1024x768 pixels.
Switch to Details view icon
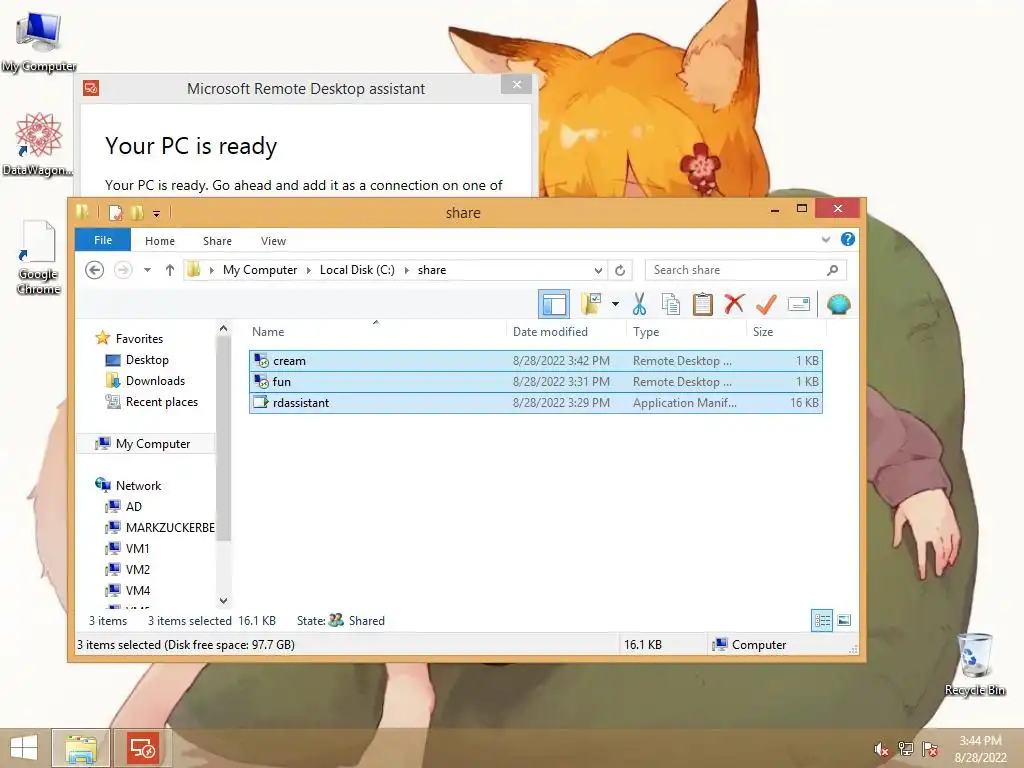pyautogui.click(x=822, y=620)
